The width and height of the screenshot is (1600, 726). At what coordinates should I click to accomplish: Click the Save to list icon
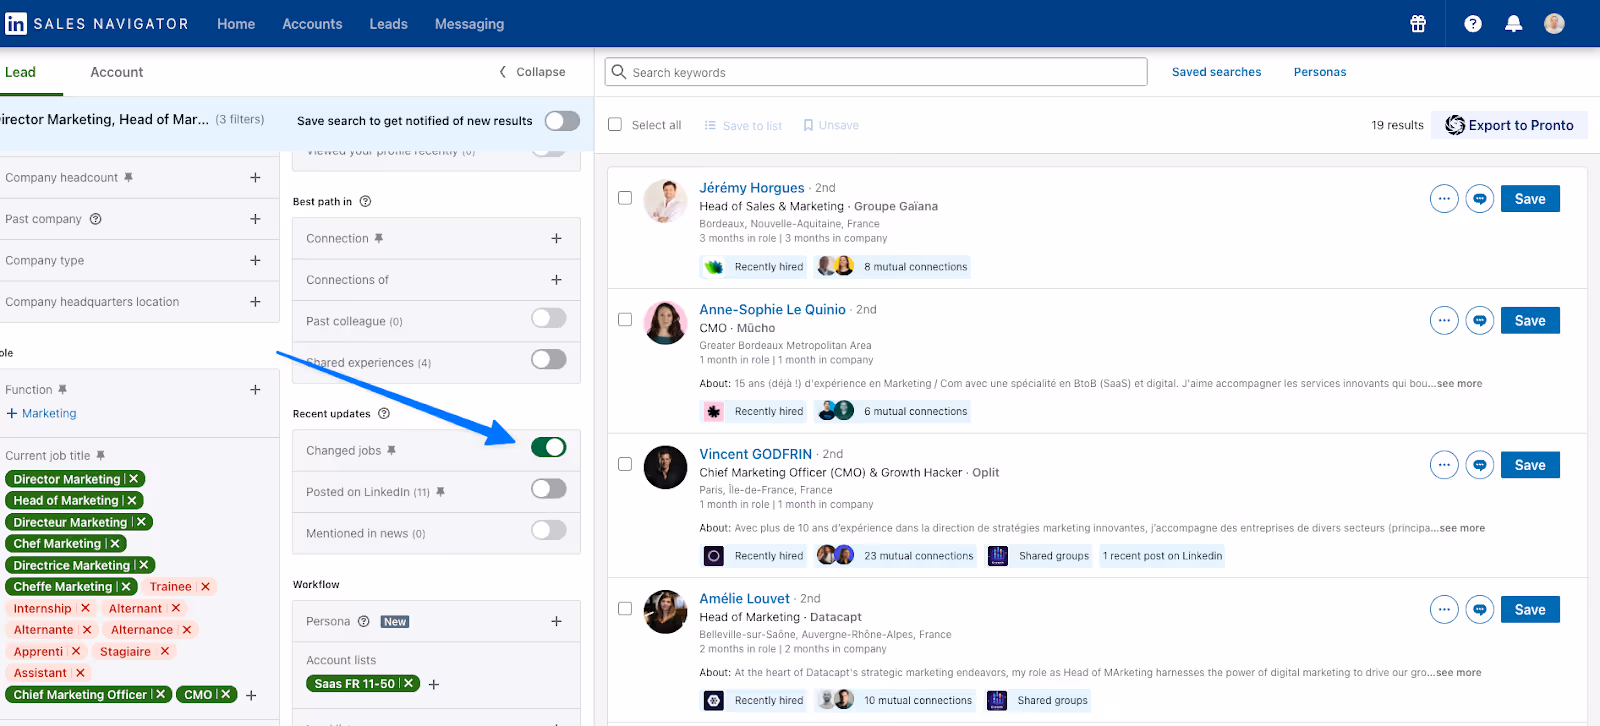pos(710,125)
